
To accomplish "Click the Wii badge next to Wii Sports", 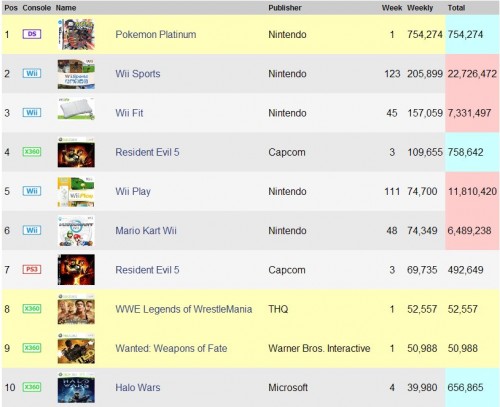I will [32, 73].
